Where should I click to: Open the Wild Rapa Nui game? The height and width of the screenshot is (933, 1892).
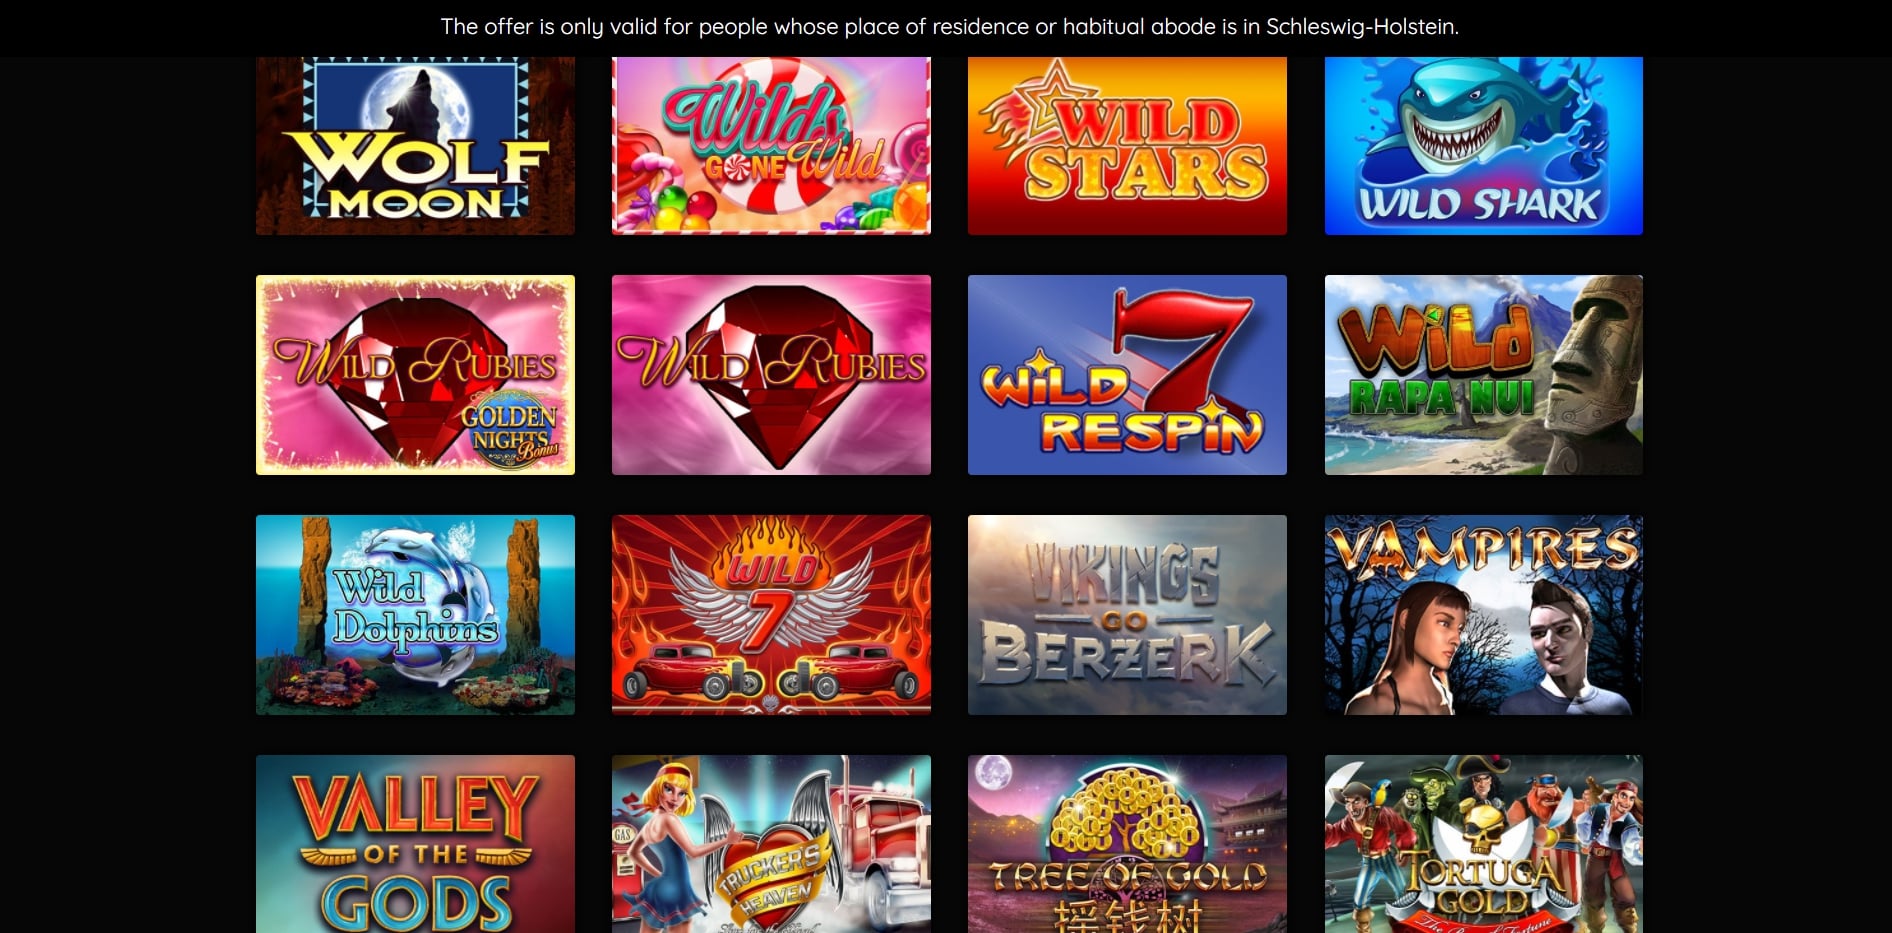1483,375
